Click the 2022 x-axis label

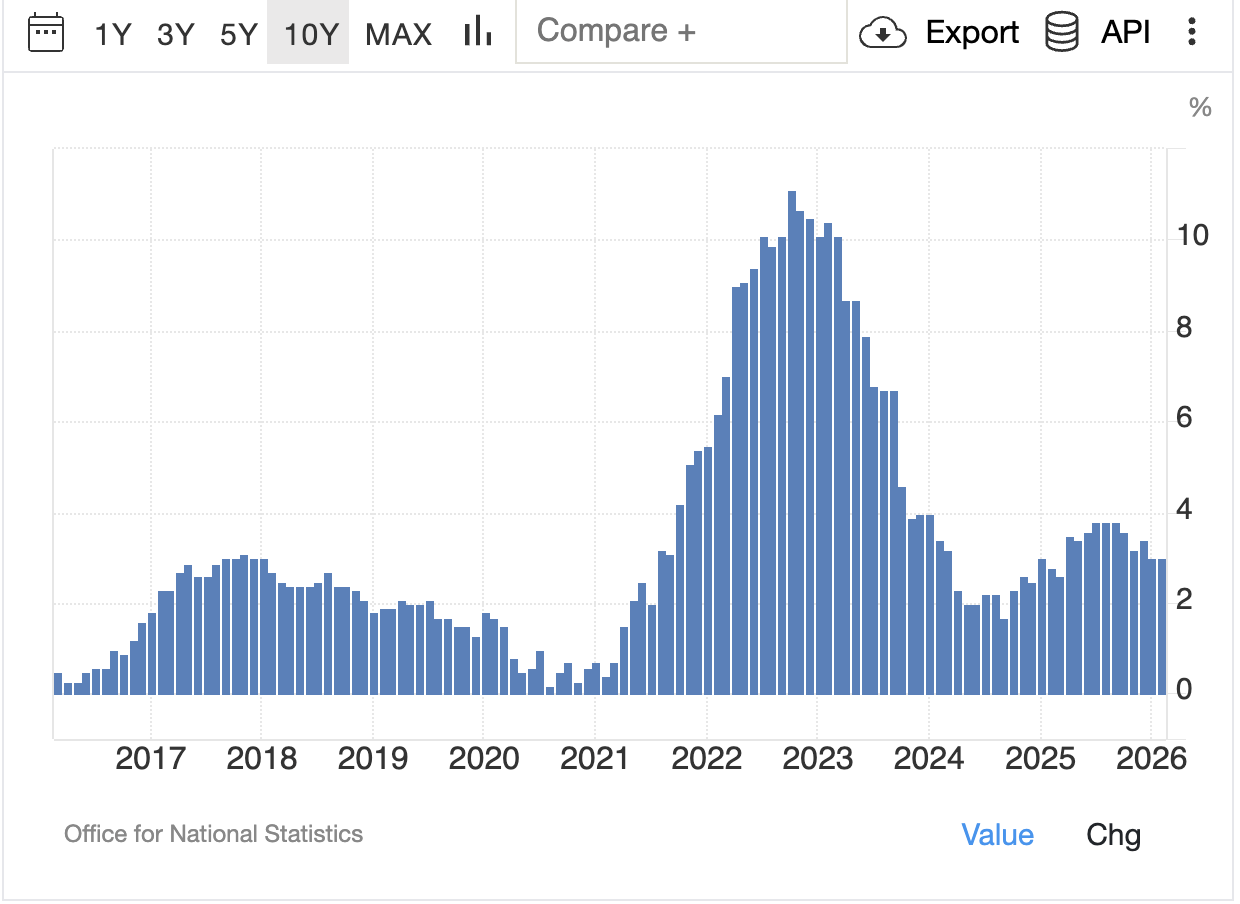pyautogui.click(x=707, y=759)
